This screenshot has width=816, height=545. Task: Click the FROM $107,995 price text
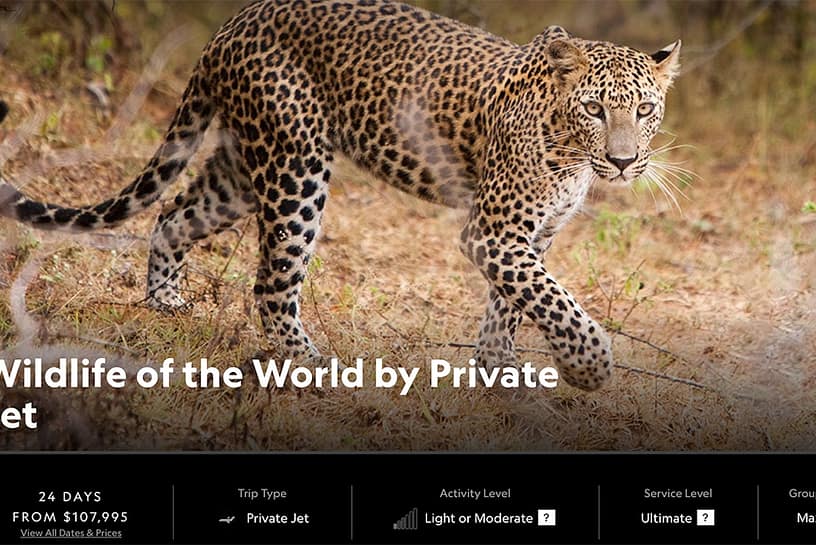pyautogui.click(x=70, y=517)
